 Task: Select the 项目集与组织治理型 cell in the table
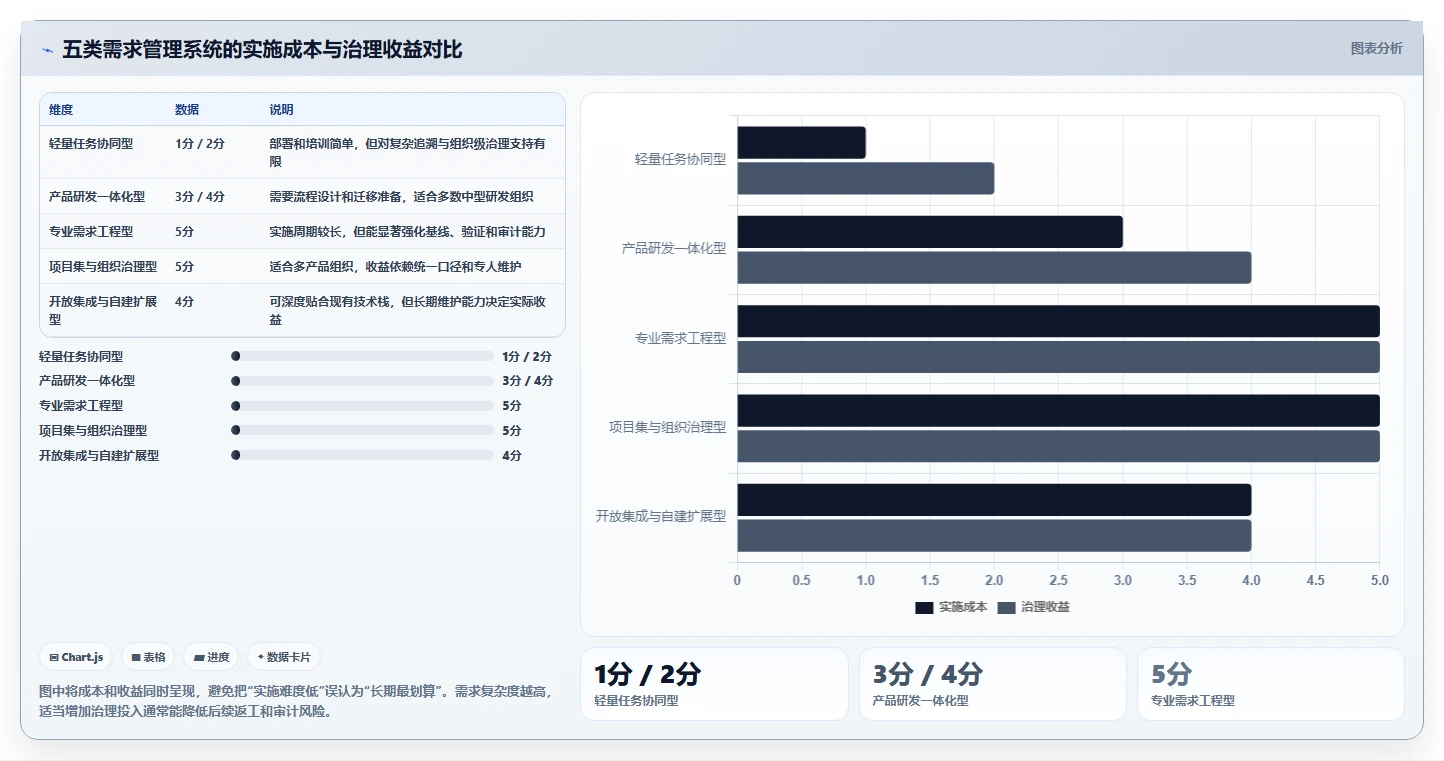[x=103, y=266]
